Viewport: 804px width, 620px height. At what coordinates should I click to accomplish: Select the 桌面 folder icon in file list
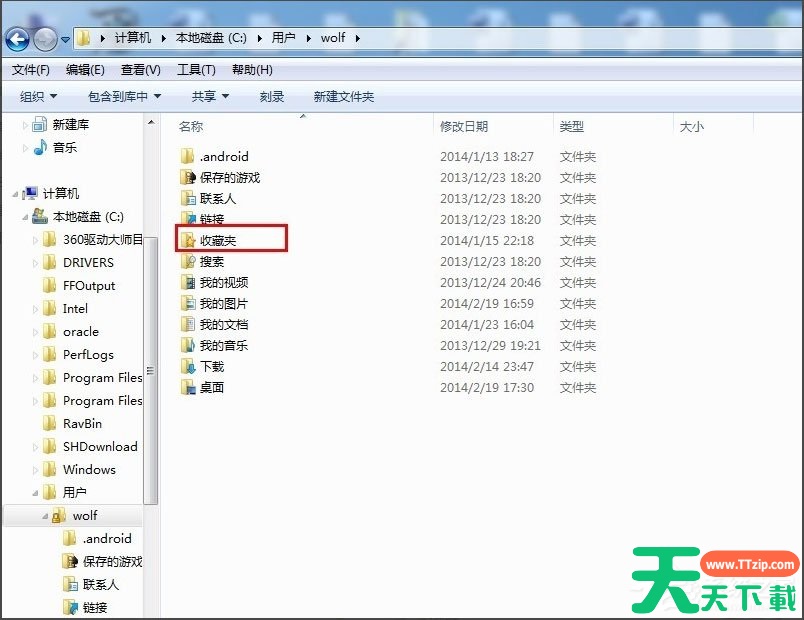tap(187, 387)
